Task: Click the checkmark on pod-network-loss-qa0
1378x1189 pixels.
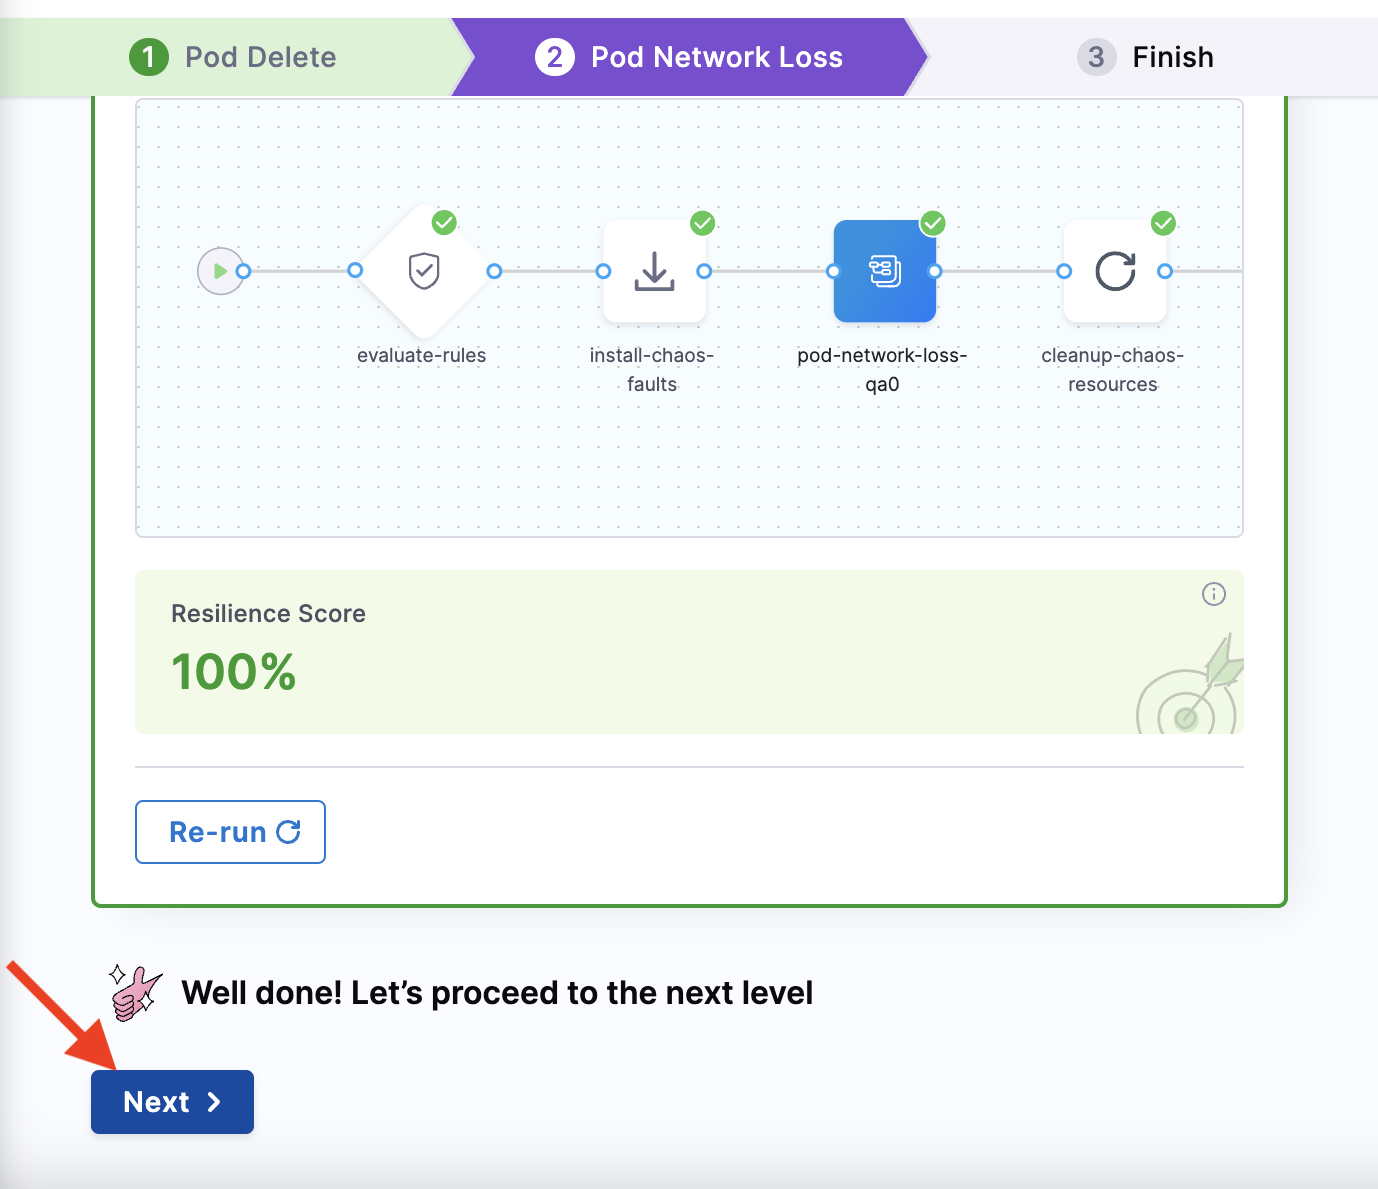Action: [932, 223]
